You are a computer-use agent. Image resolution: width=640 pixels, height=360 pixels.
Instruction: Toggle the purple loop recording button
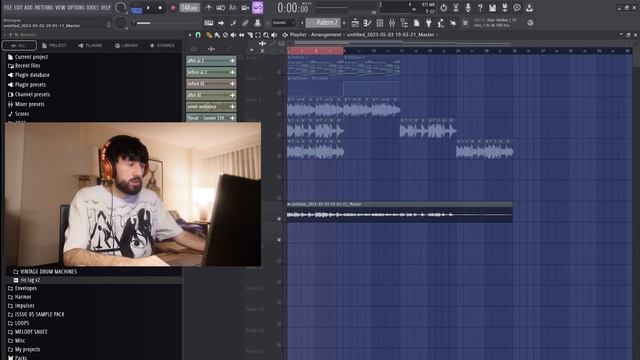(258, 8)
